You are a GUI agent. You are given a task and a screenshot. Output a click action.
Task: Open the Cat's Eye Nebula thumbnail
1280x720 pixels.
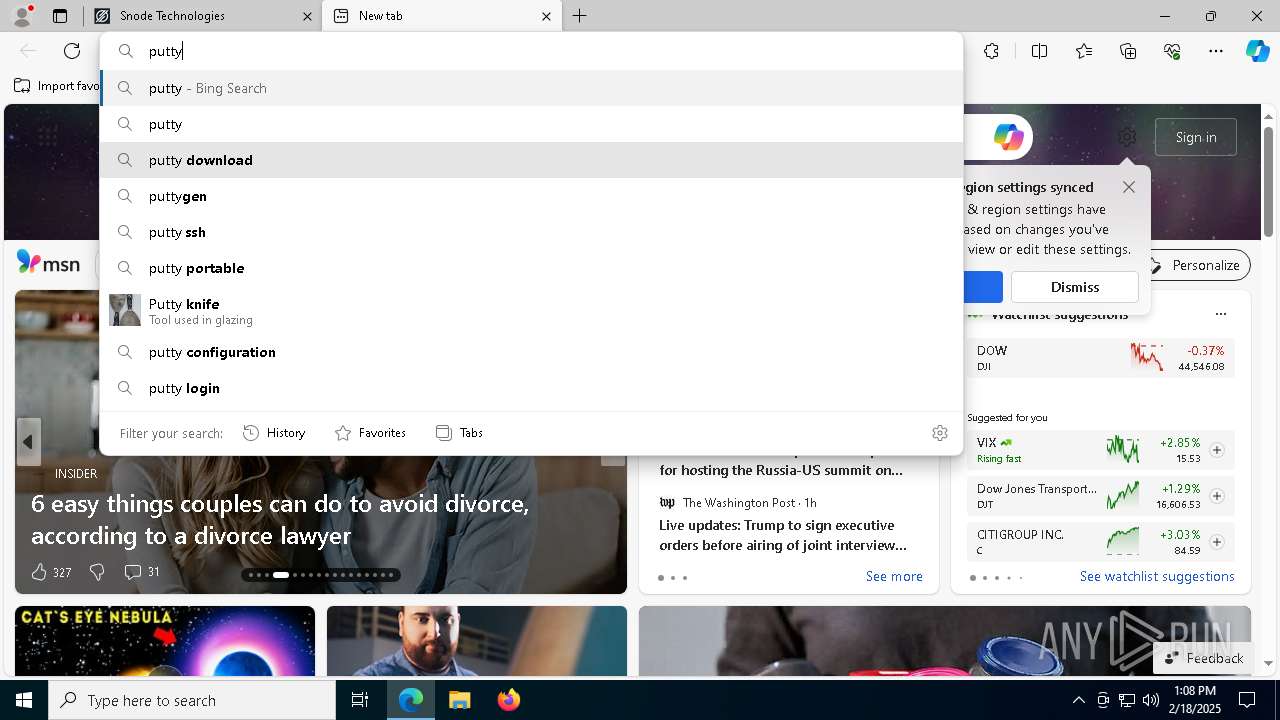click(x=165, y=640)
